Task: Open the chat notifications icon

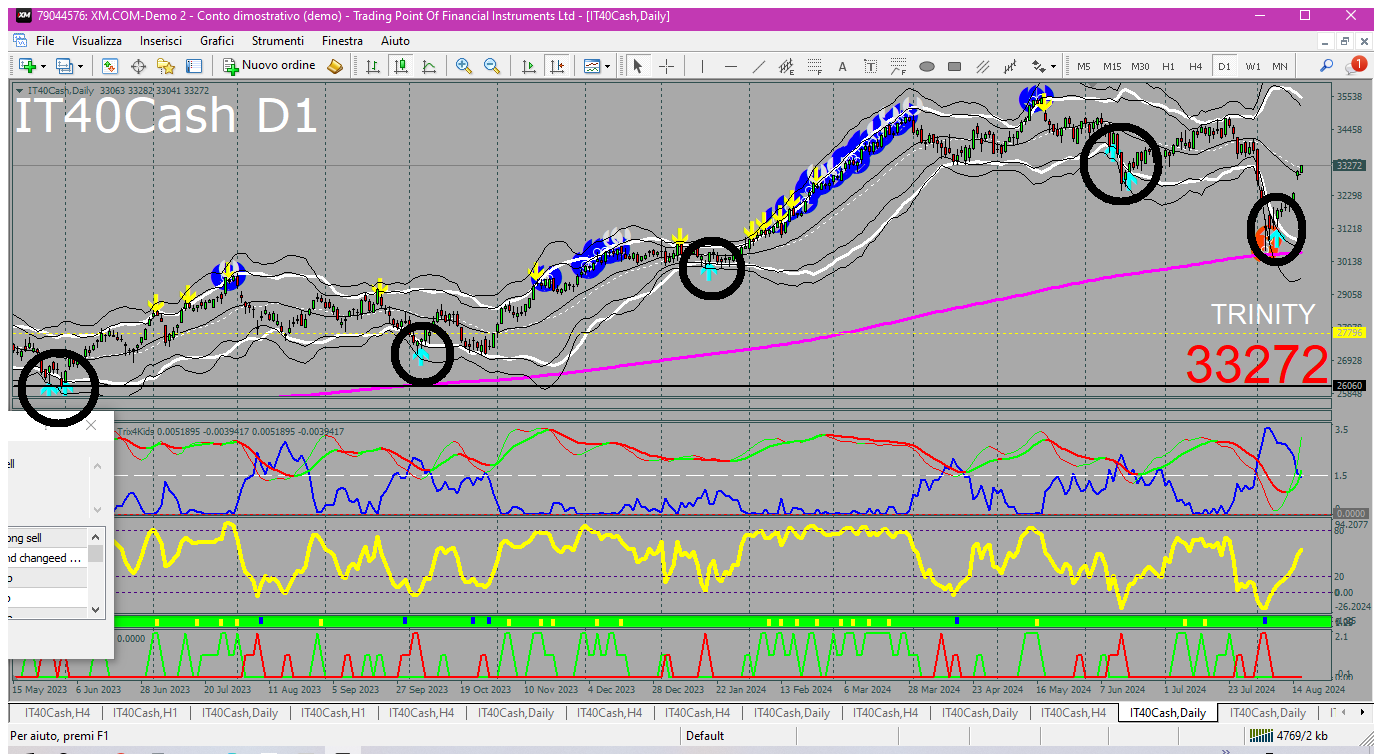Action: point(1356,65)
